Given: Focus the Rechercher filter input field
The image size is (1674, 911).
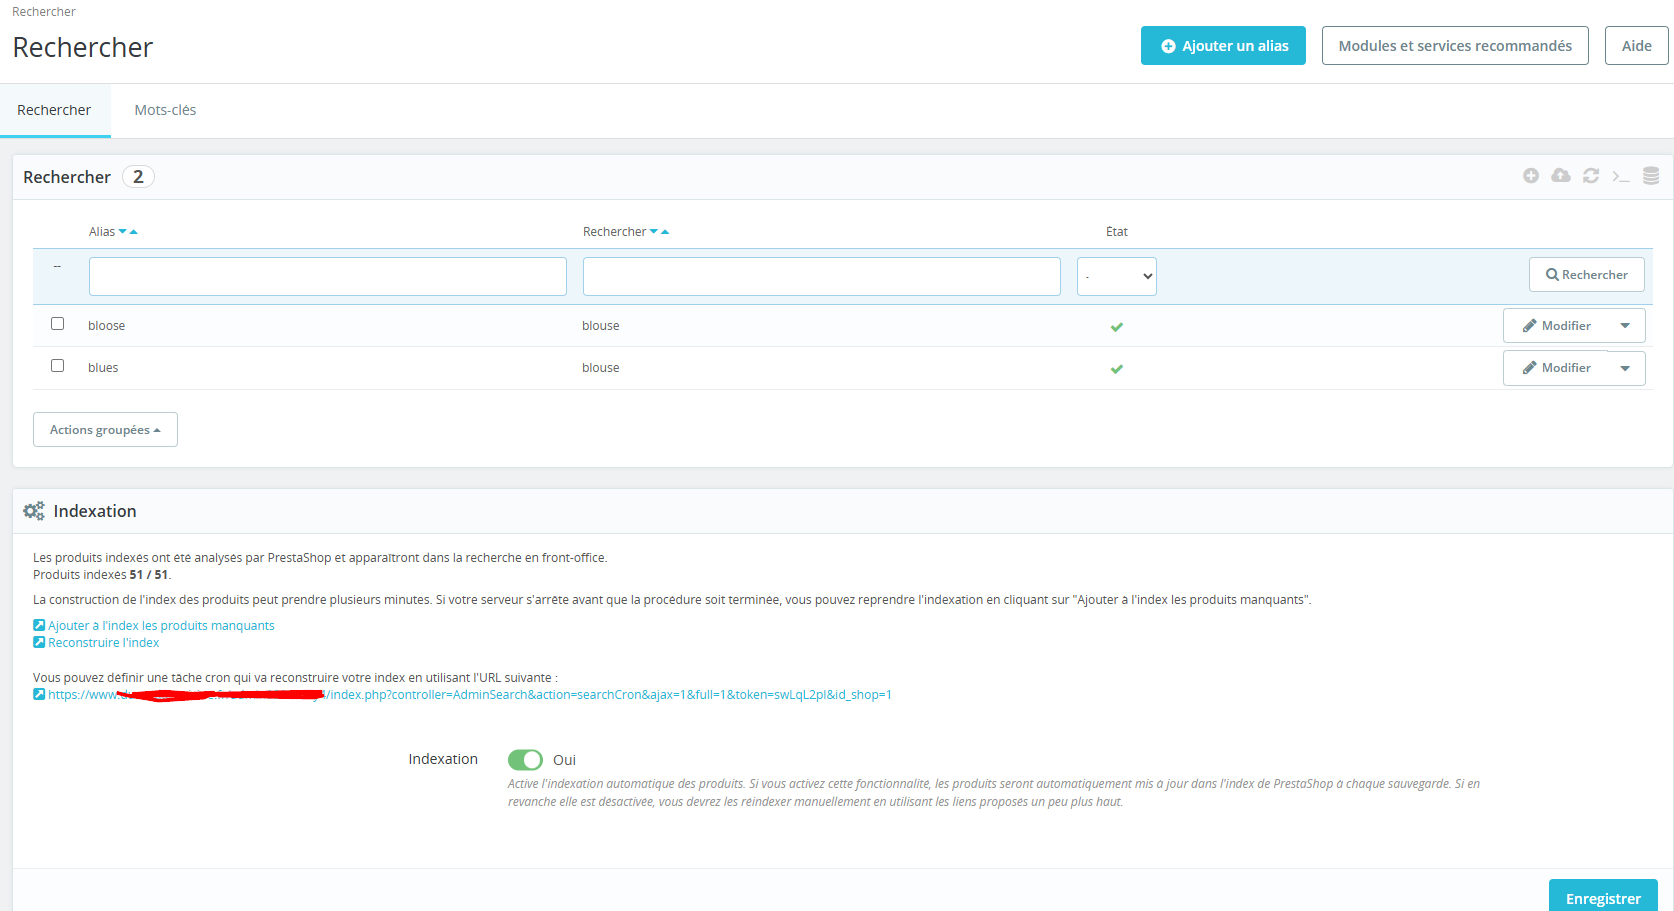Looking at the screenshot, I should (x=822, y=276).
